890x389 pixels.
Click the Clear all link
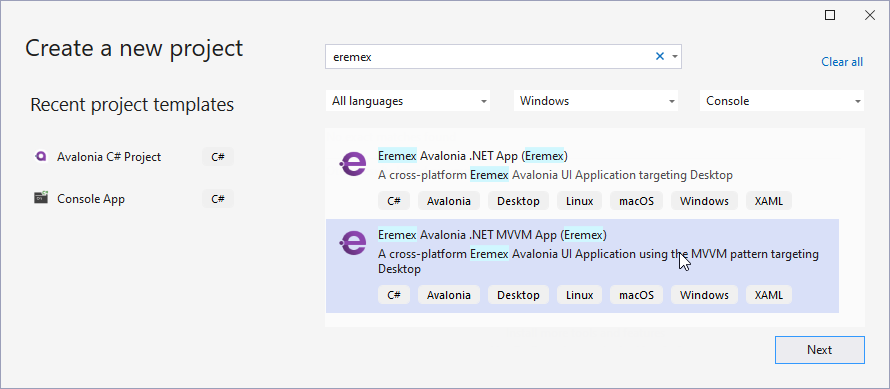(842, 62)
